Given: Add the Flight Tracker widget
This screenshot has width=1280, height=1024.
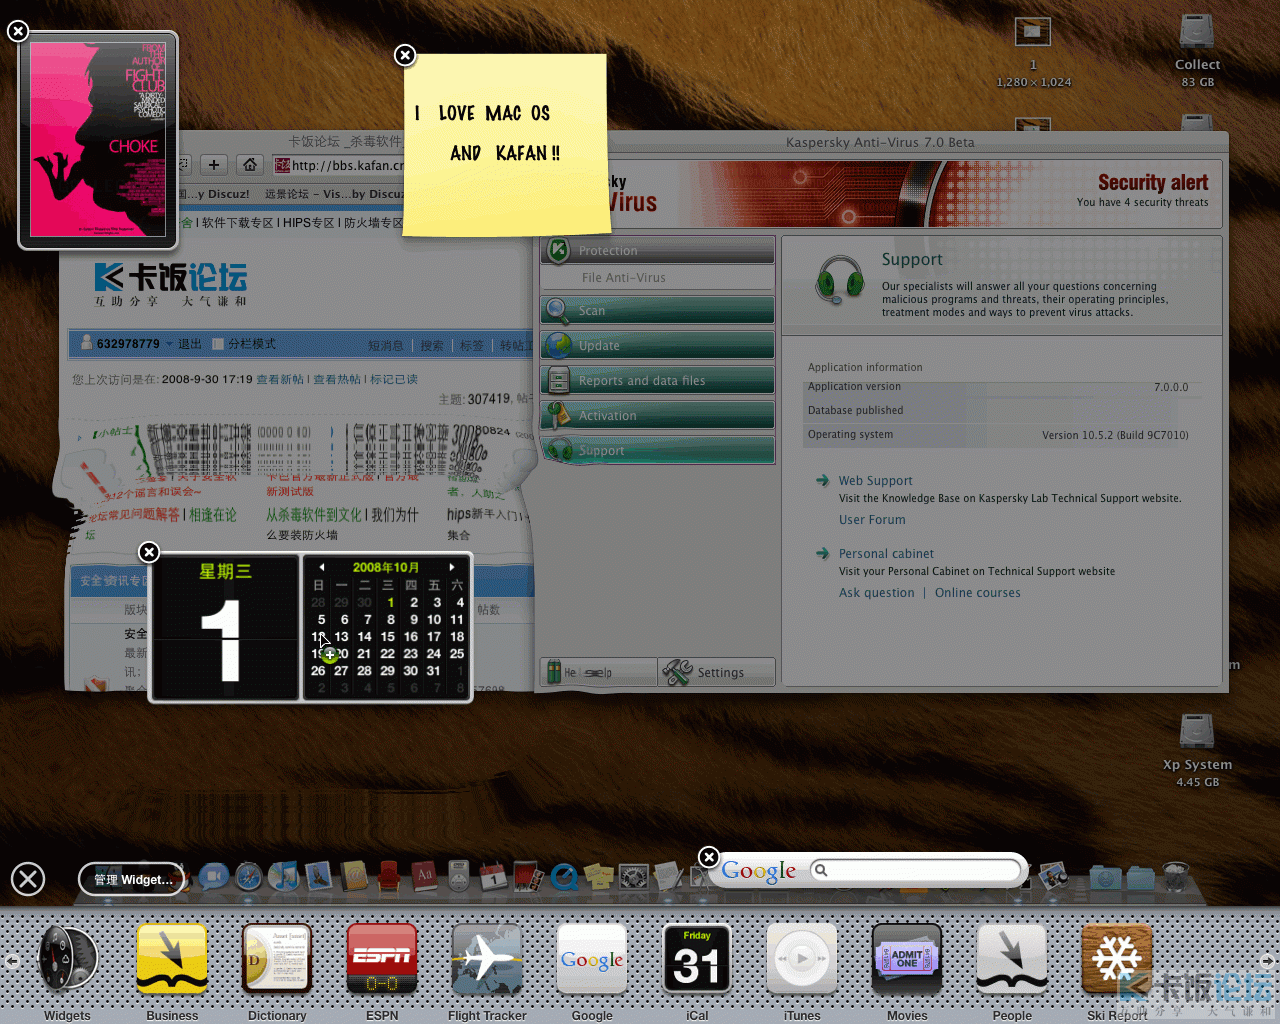Looking at the screenshot, I should (487, 958).
